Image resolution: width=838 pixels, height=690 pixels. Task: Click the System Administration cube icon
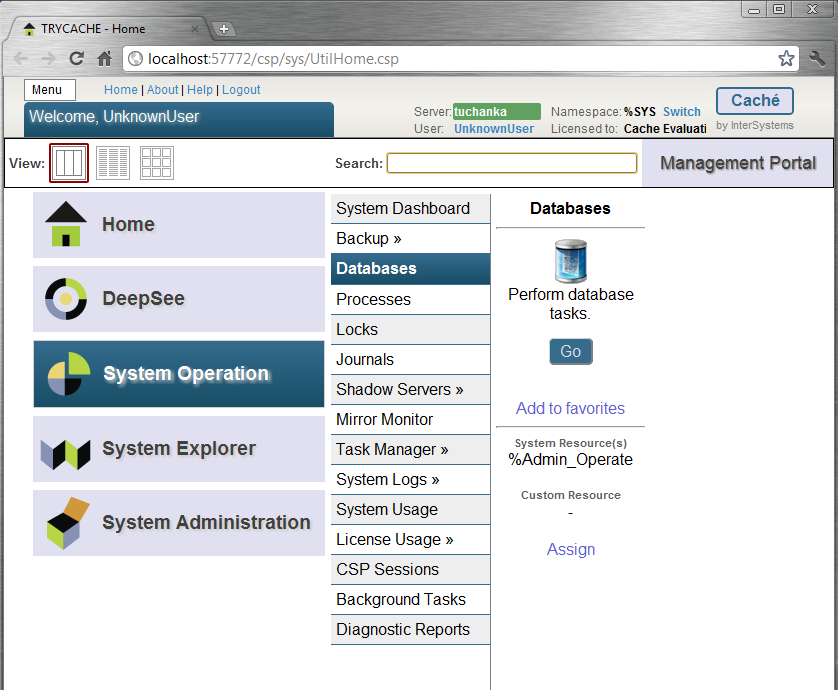click(66, 523)
